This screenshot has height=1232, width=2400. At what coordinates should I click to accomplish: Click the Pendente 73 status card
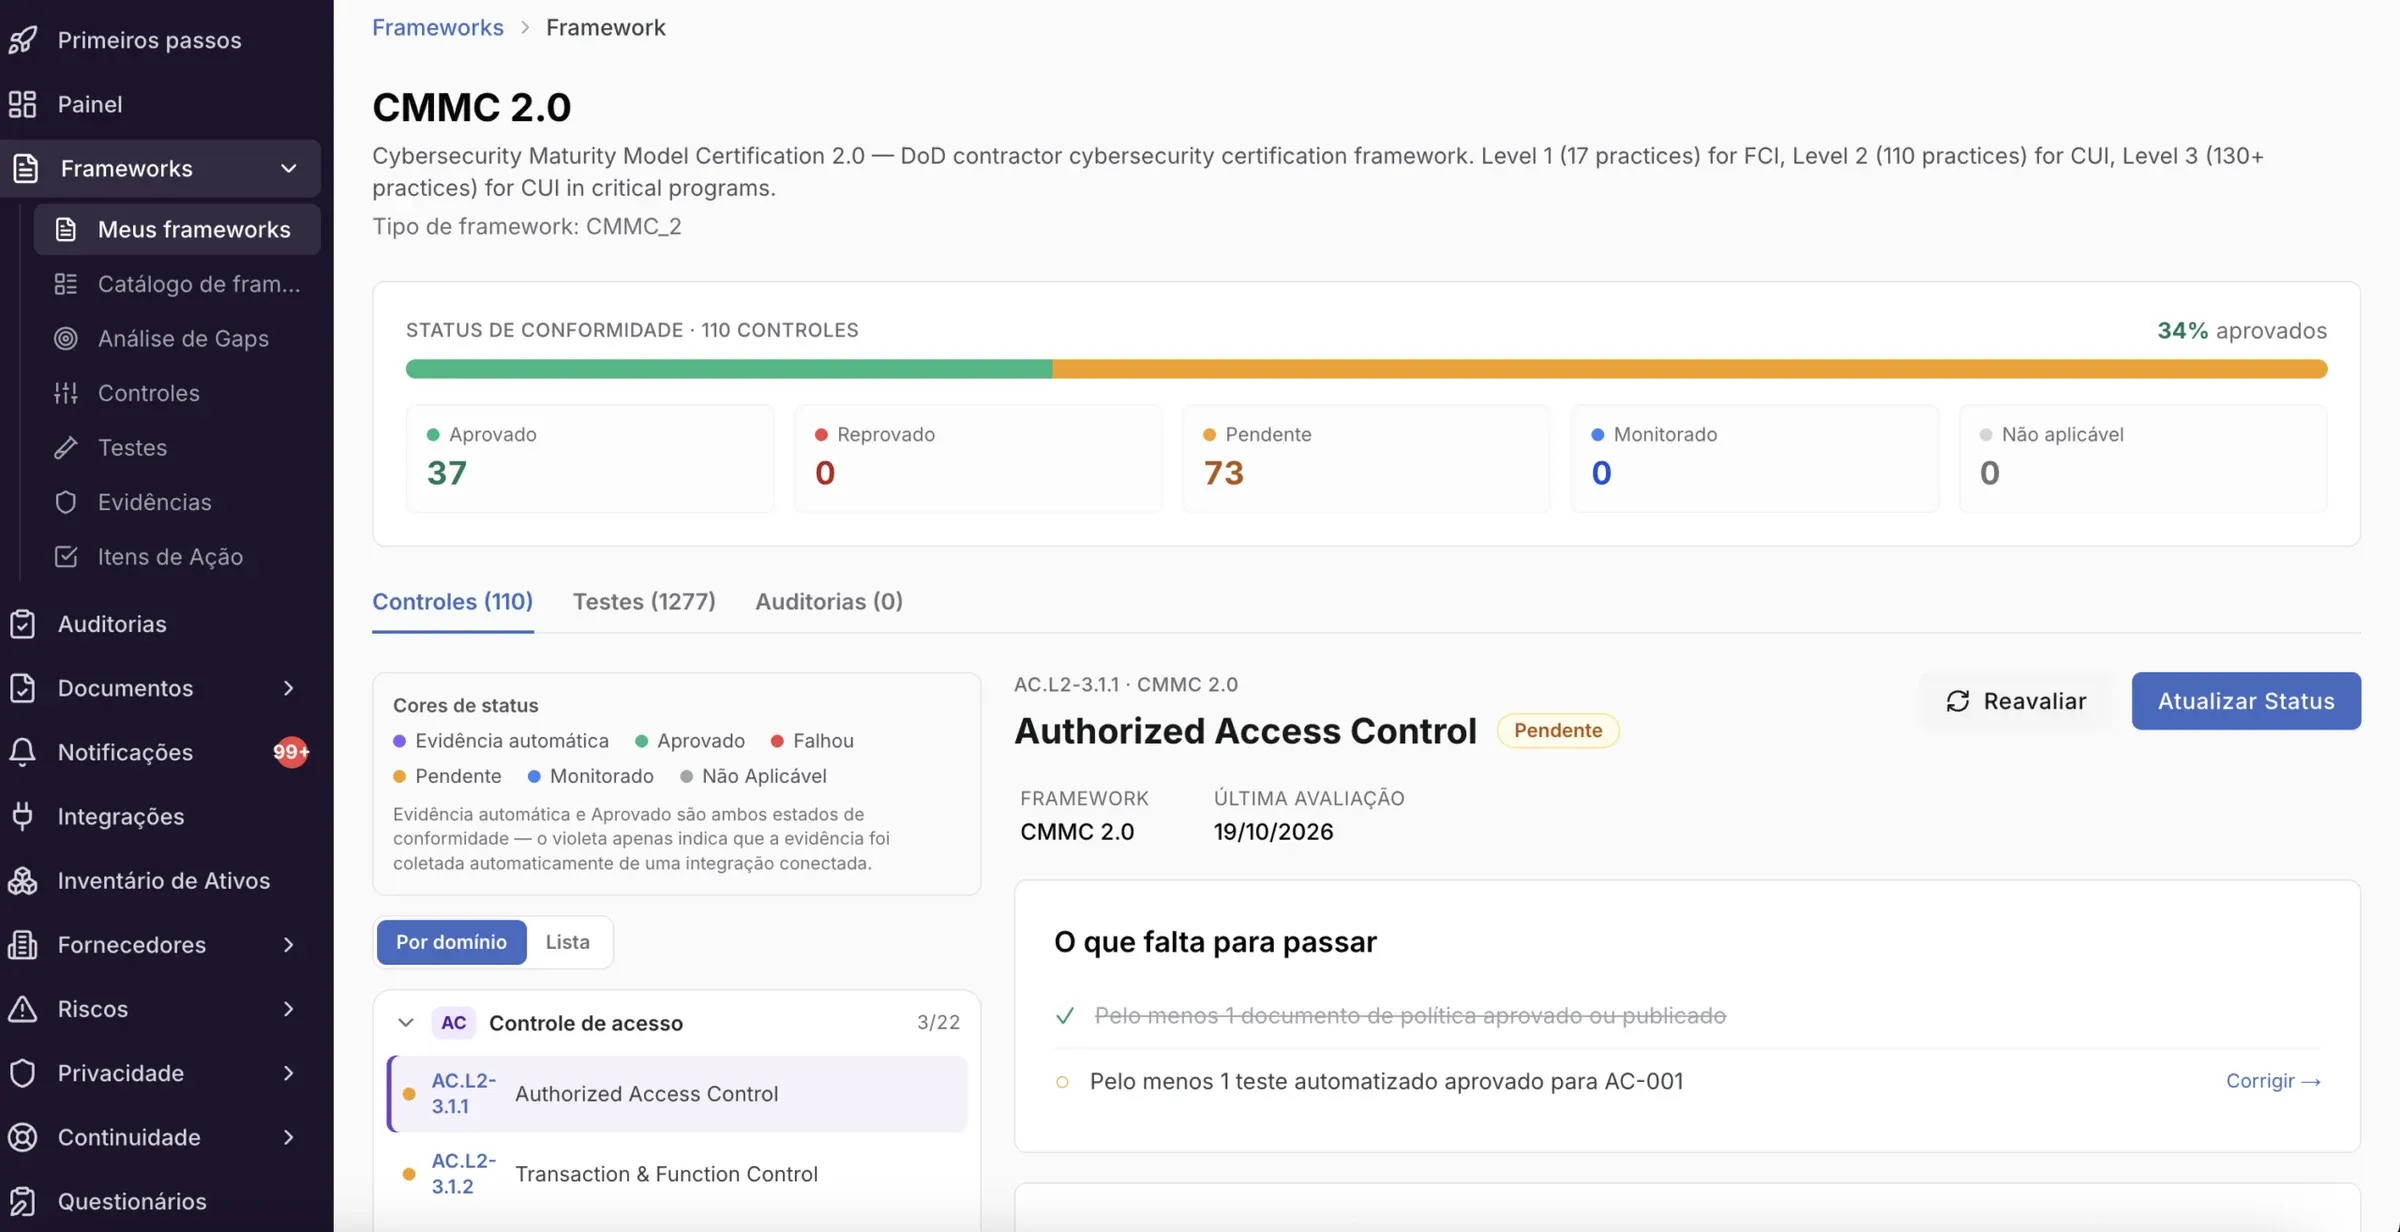(x=1366, y=458)
